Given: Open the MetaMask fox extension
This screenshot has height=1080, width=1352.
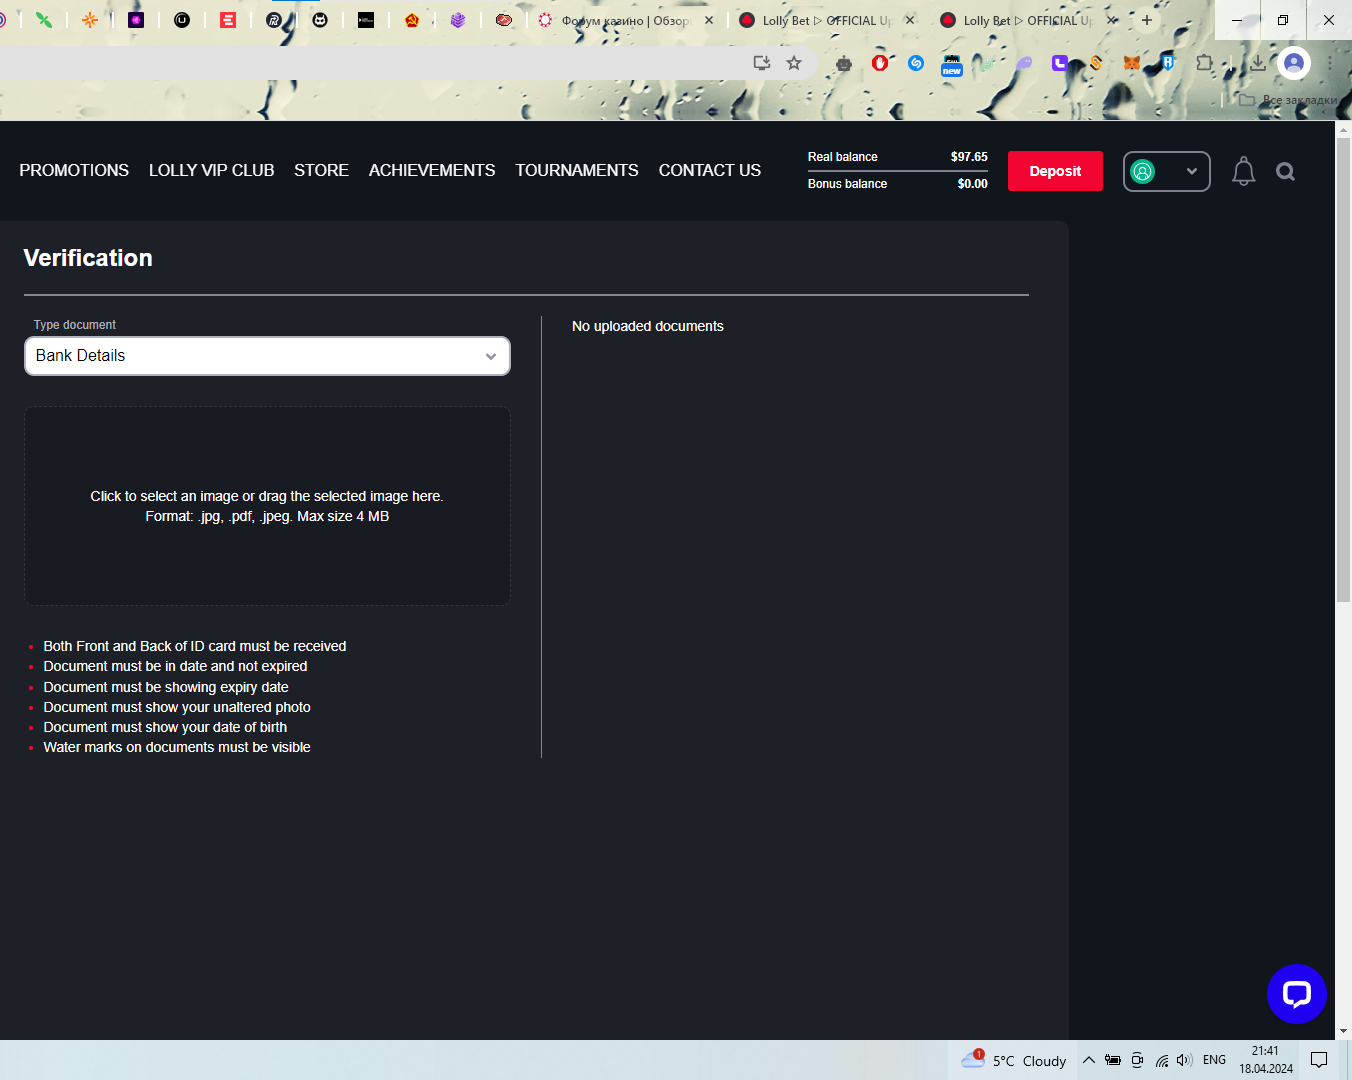Looking at the screenshot, I should coord(1132,63).
